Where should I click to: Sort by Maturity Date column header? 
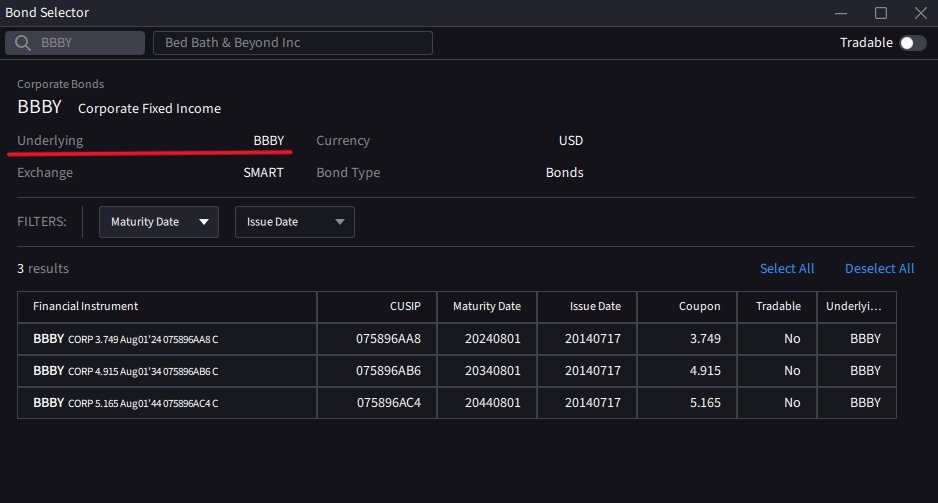point(487,307)
